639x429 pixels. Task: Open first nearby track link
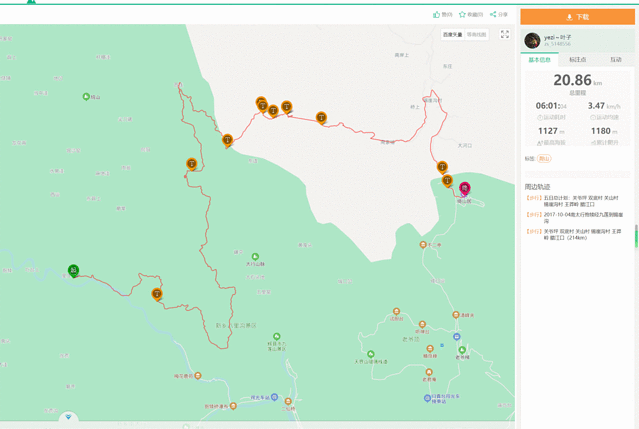tap(580, 200)
